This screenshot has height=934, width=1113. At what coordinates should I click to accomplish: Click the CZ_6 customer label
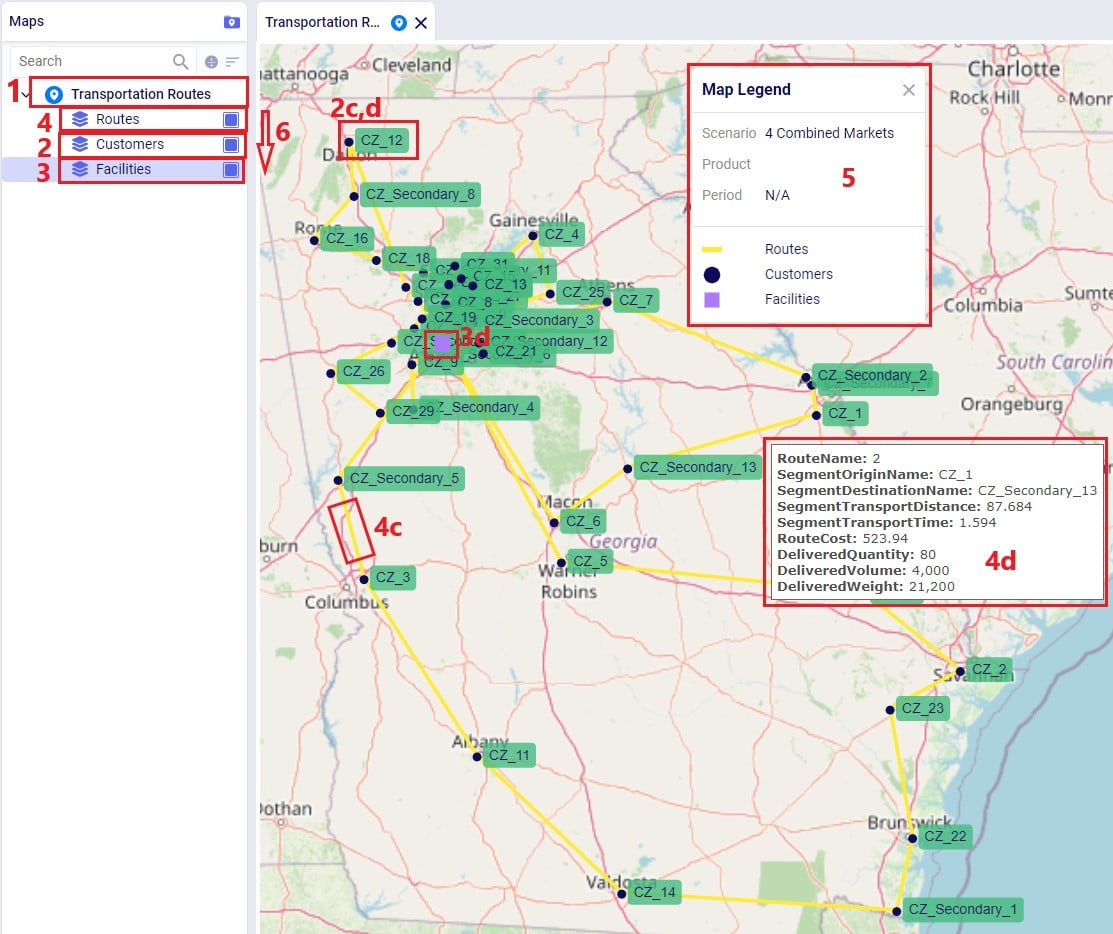[x=583, y=522]
